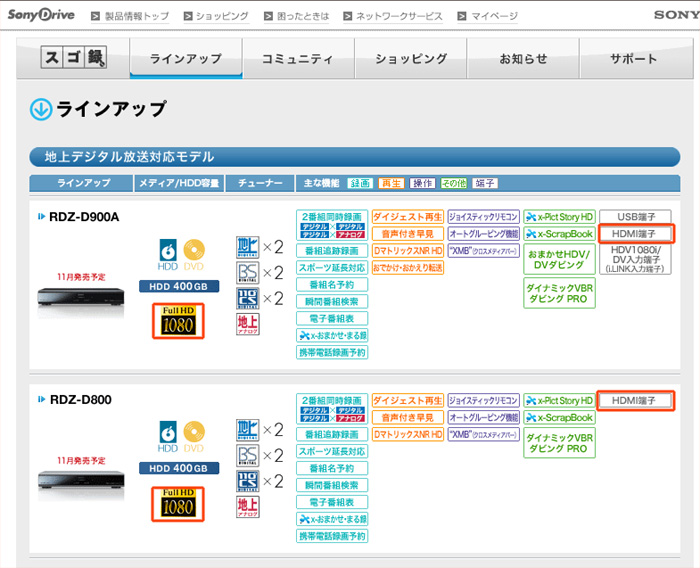
Task: Select the 録画 feature filter tag
Action: 359,183
